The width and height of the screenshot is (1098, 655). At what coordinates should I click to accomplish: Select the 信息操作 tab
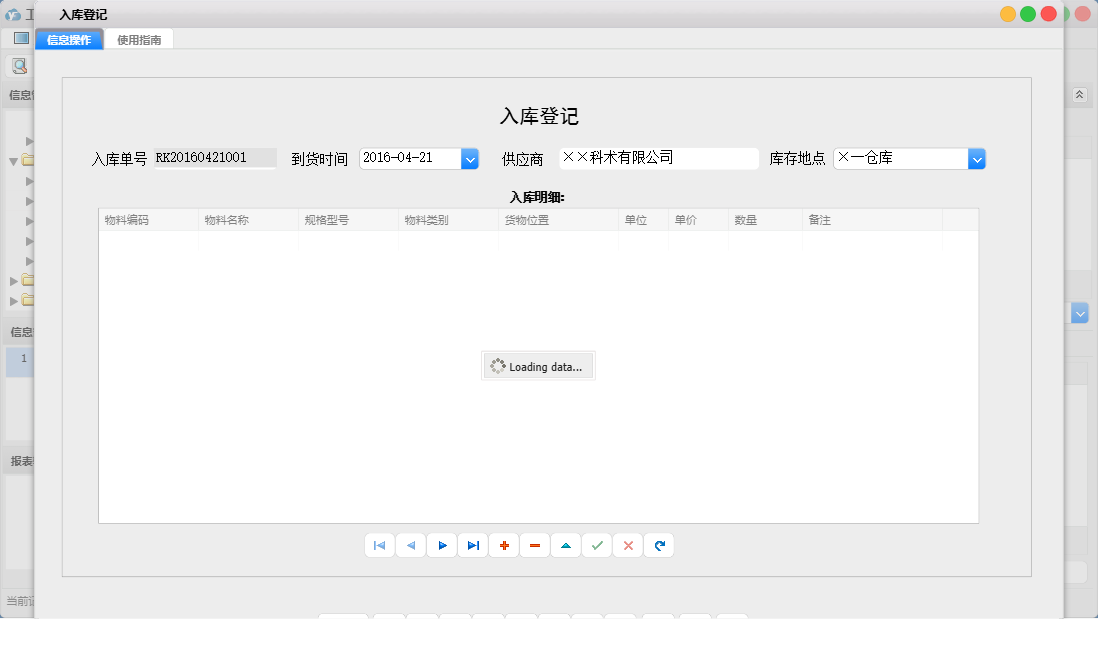click(68, 38)
